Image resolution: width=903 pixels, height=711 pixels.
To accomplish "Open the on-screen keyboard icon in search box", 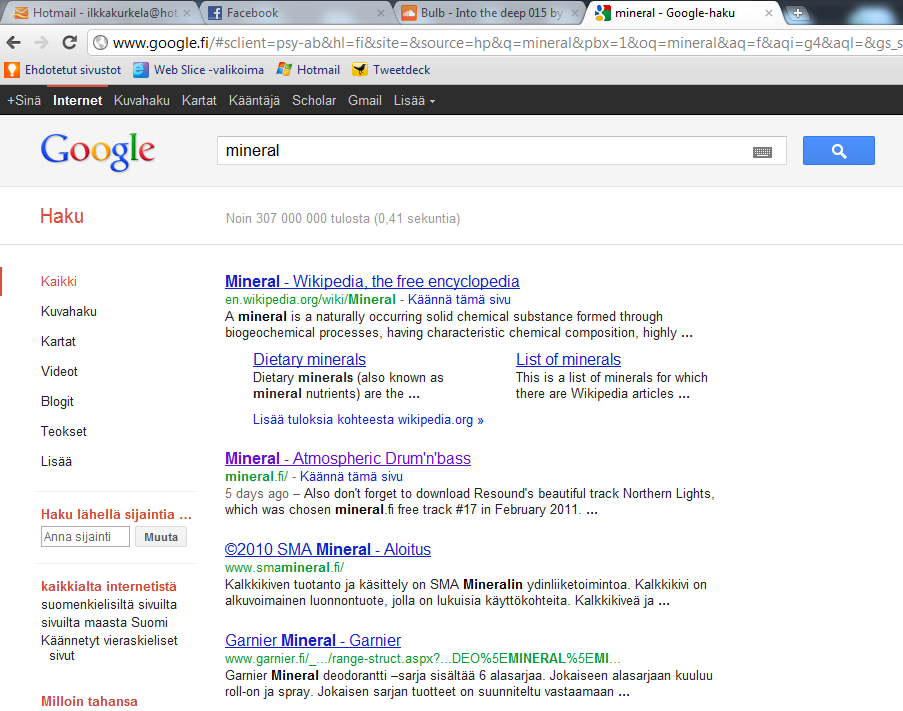I will pyautogui.click(x=762, y=152).
